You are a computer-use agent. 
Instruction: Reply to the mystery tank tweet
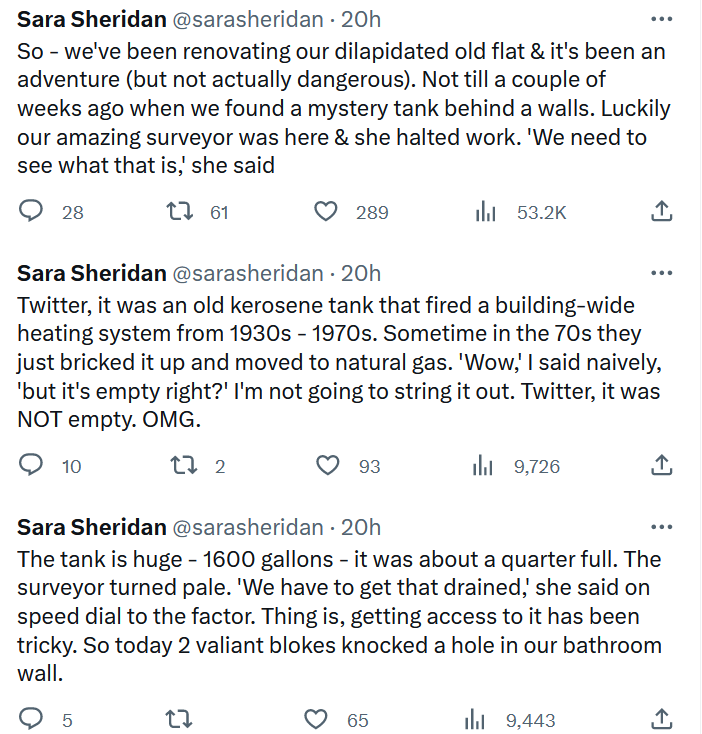pyautogui.click(x=32, y=212)
